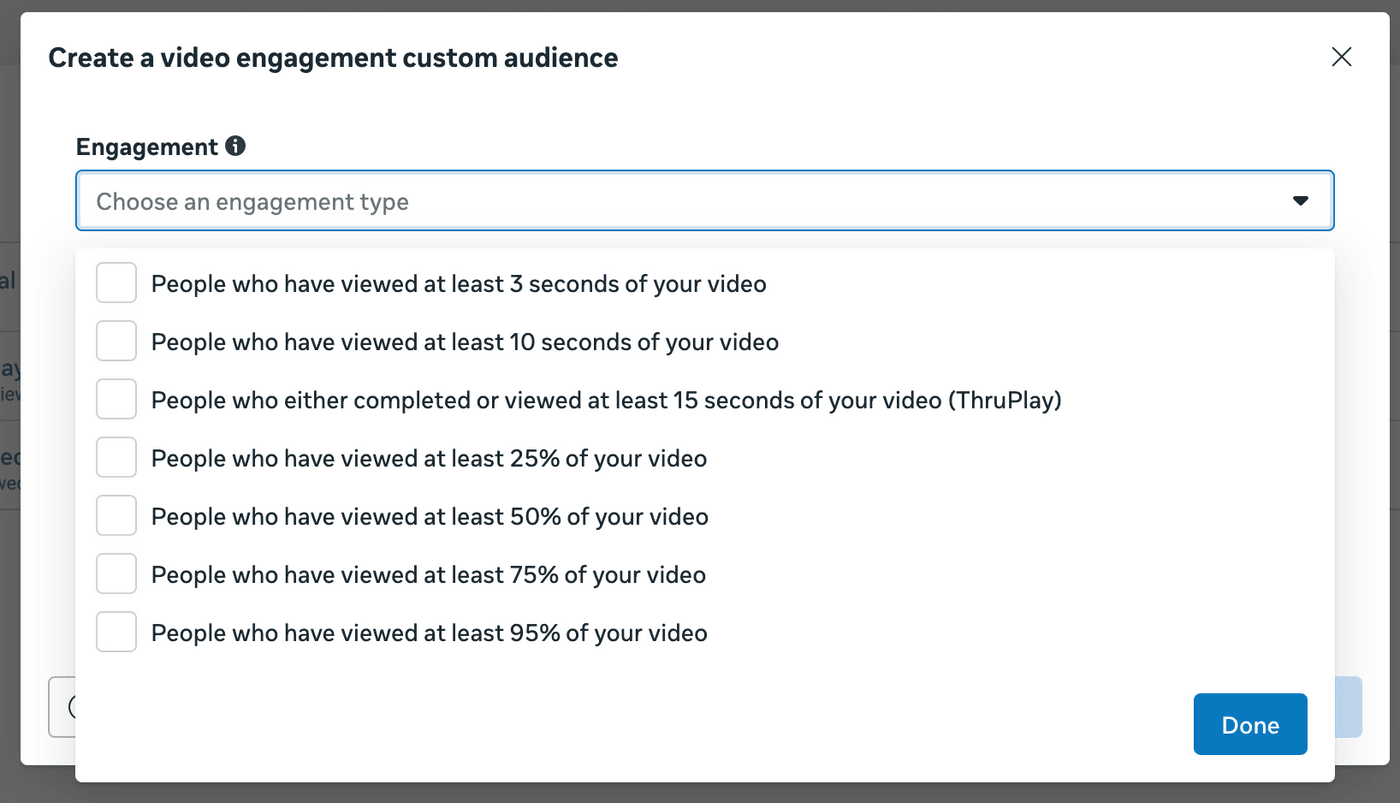The image size is (1400, 803).
Task: Select the 'at least 50% of your video' text
Action: (x=429, y=517)
